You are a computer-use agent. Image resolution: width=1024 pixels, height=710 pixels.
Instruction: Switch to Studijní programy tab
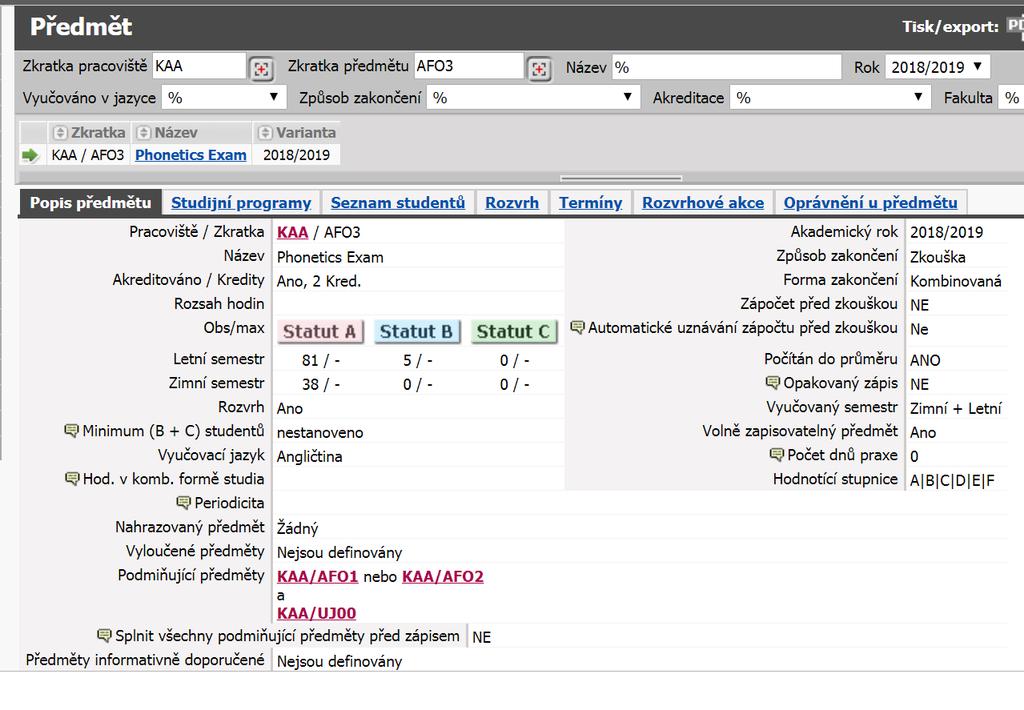click(x=241, y=202)
